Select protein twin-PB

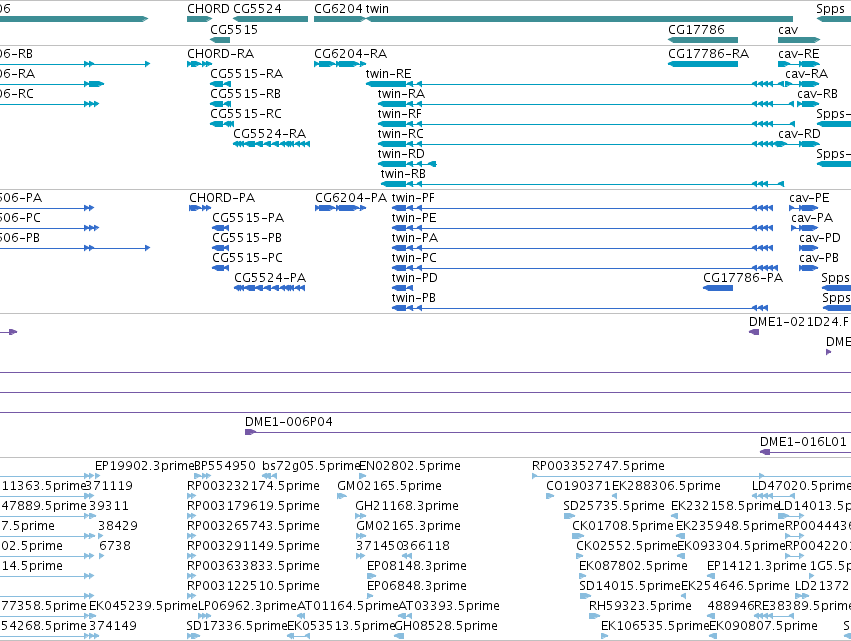tap(414, 298)
